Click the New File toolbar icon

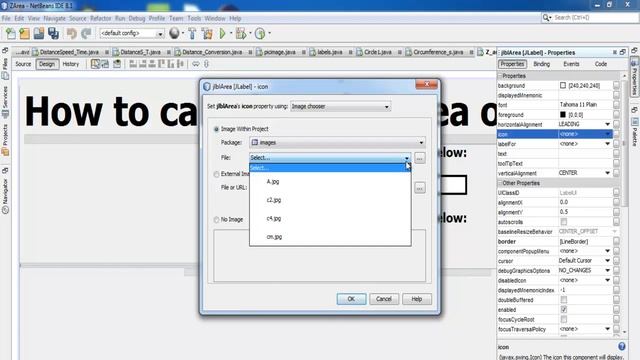tap(11, 33)
